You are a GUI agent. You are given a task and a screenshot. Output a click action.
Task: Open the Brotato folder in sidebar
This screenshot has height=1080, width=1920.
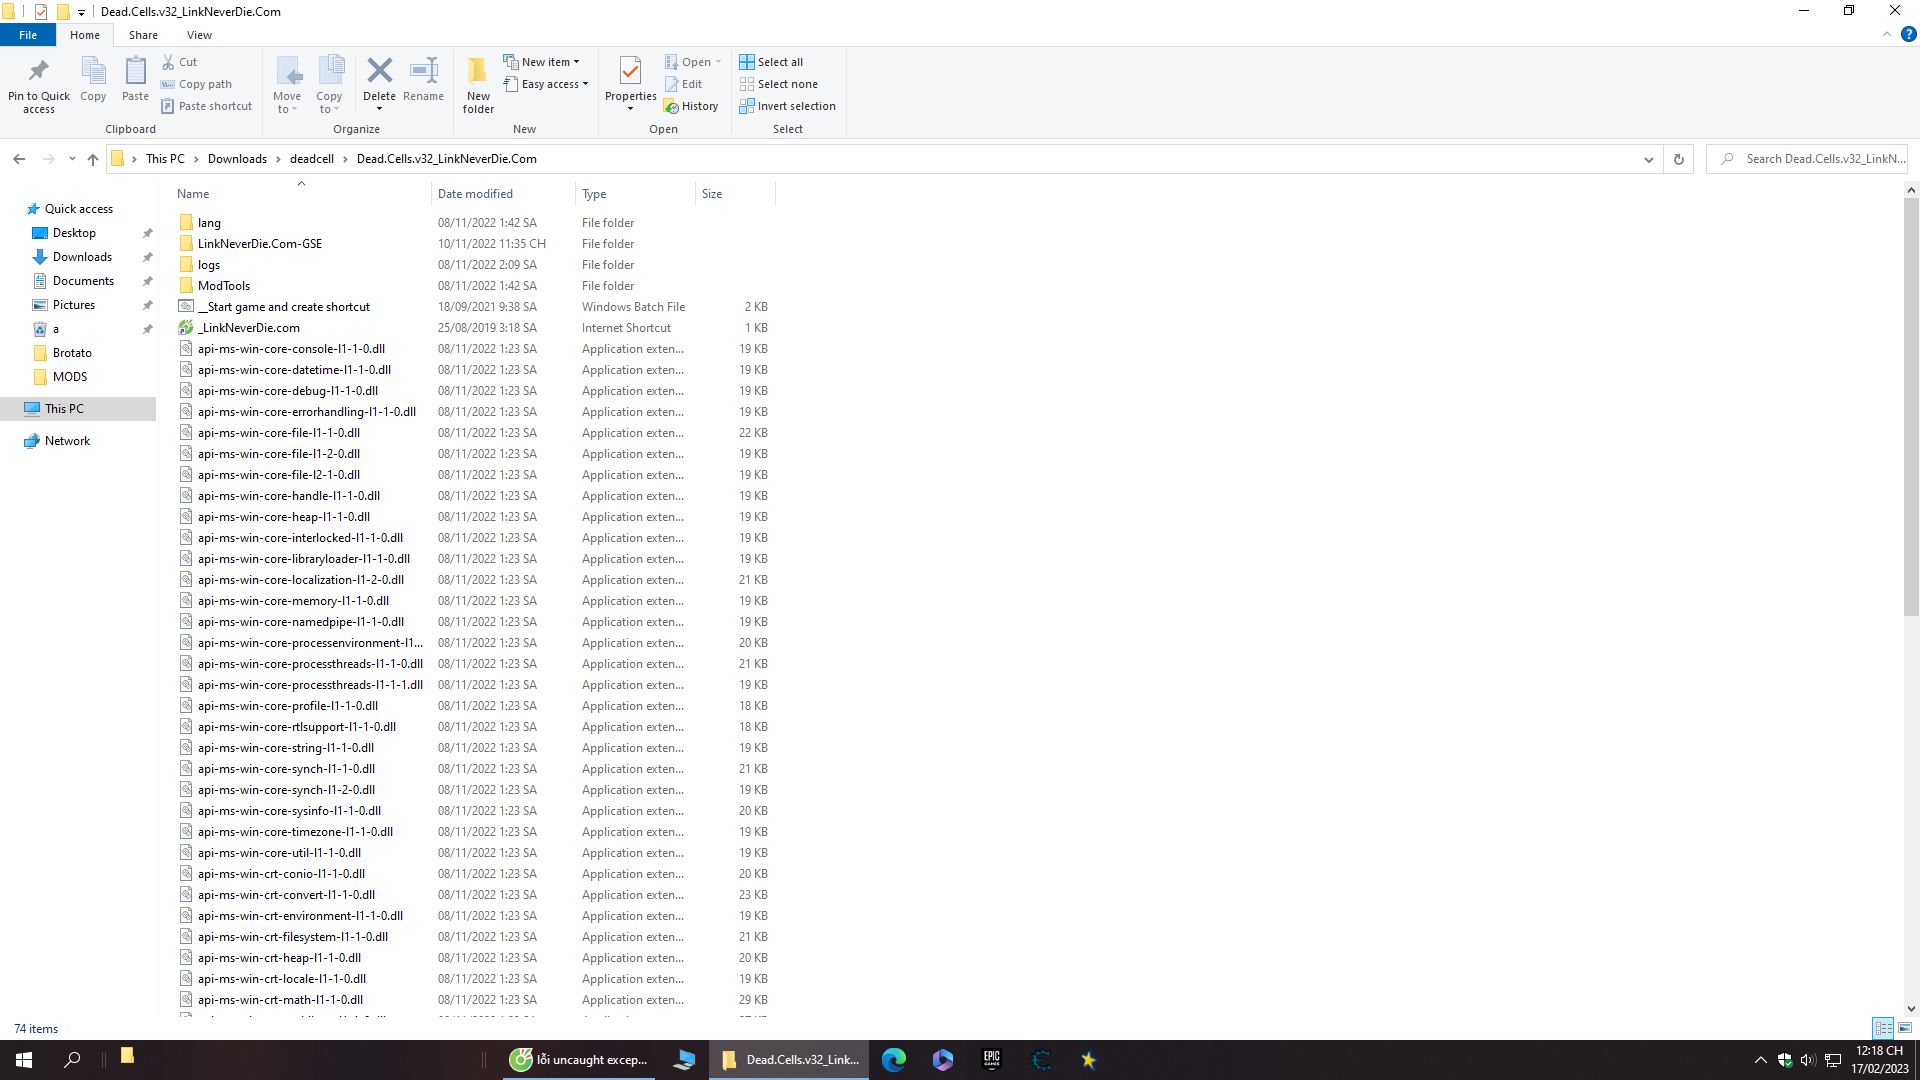(72, 353)
